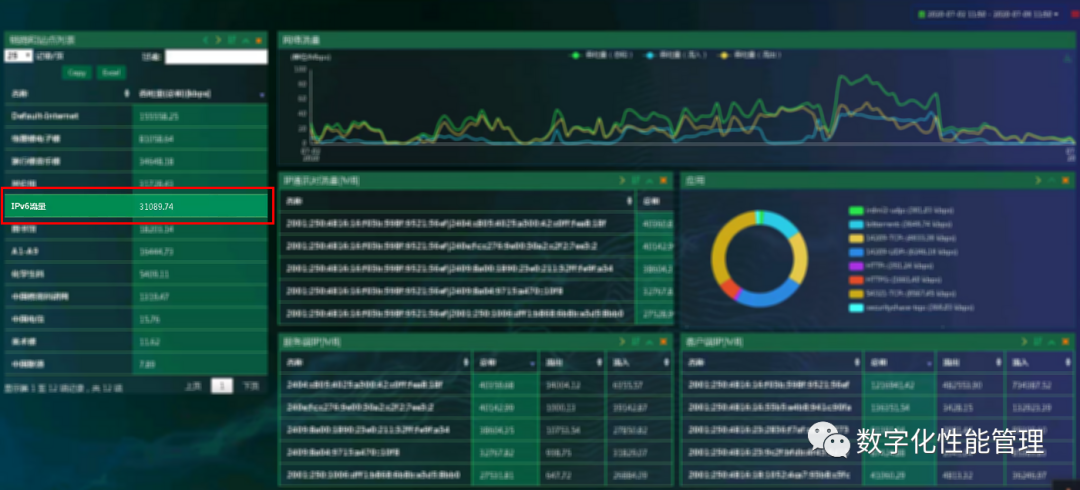1080x490 pixels.
Task: Click the right arrow icon in site list panel header
Action: (x=218, y=41)
